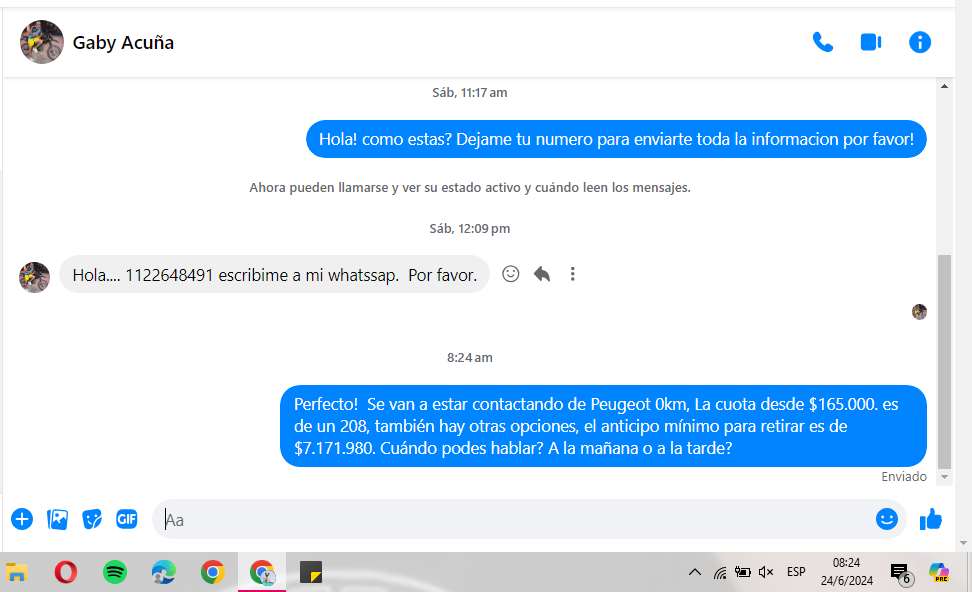Start a voice call with Gaby Acuña

coord(822,42)
